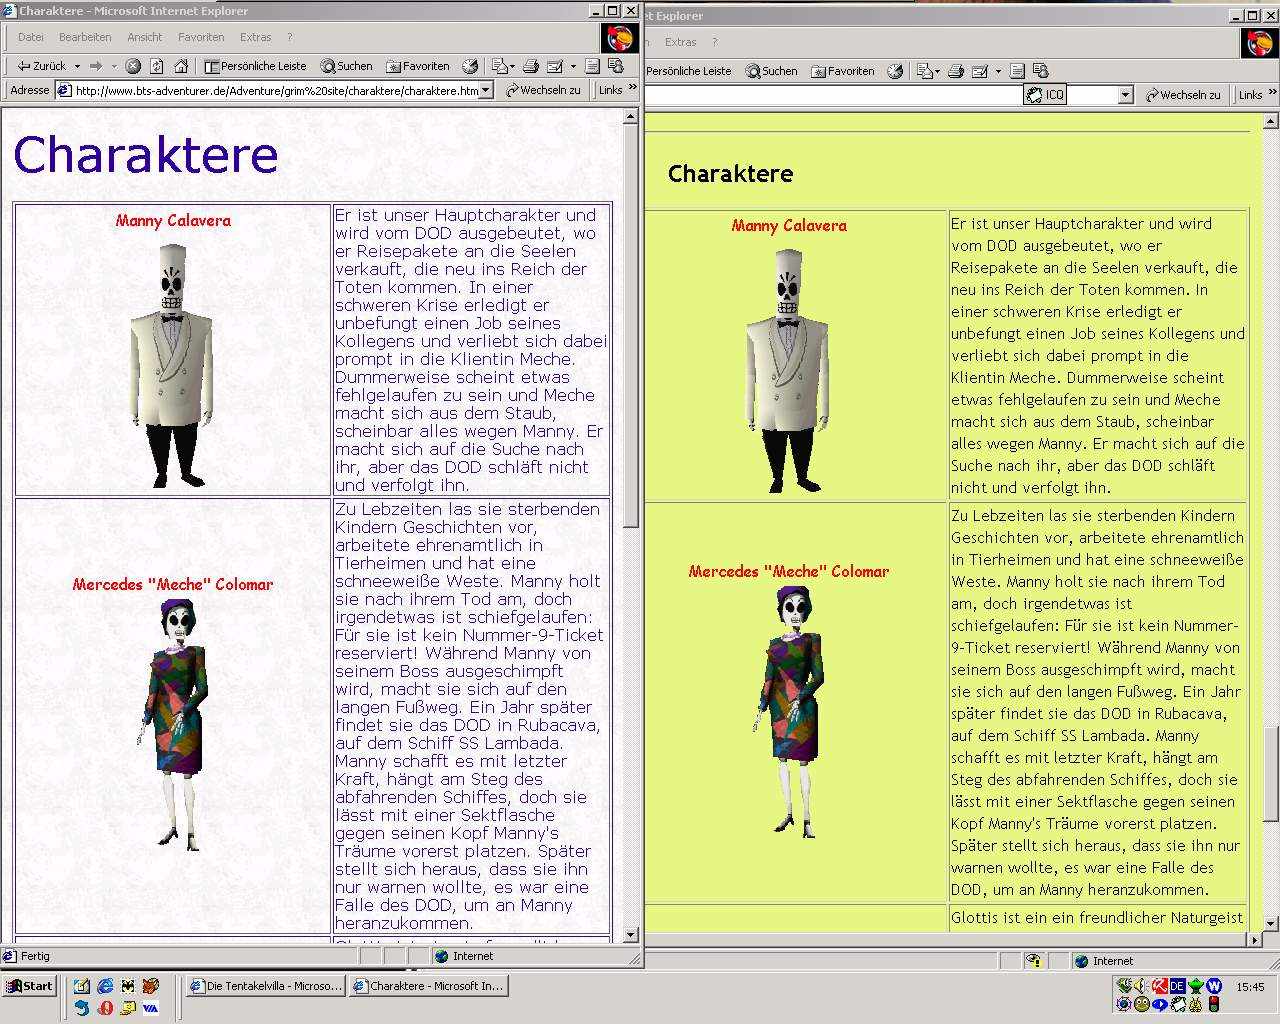This screenshot has height=1024, width=1280.
Task: Click the volume speaker icon in system tray
Action: tap(1141, 987)
